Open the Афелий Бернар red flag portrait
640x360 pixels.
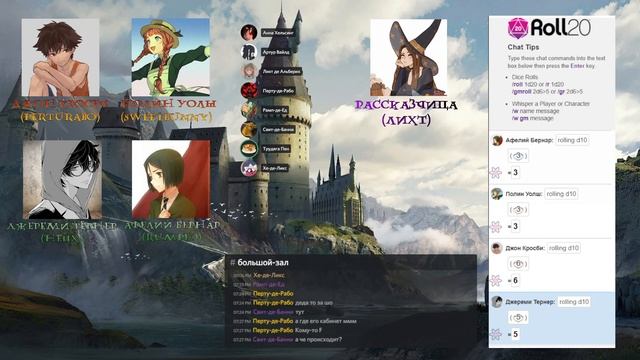pyautogui.click(x=171, y=180)
